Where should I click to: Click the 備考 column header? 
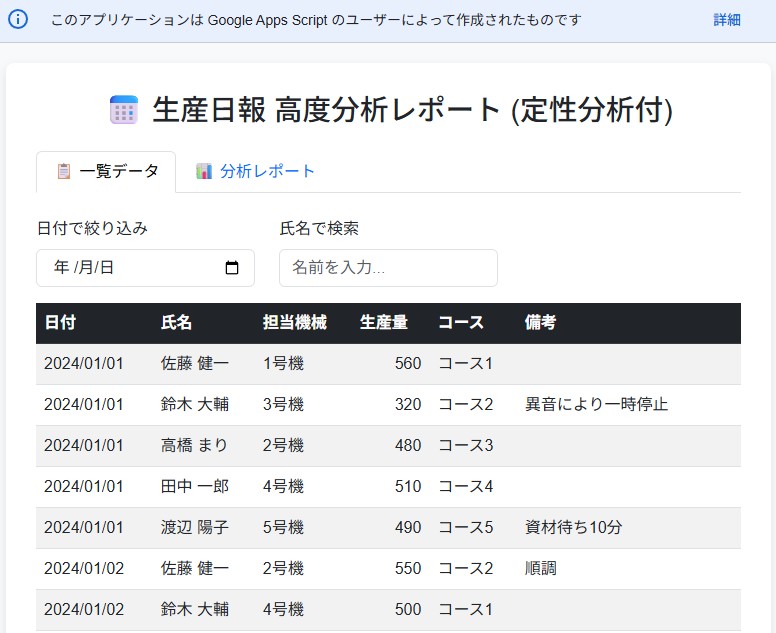click(540, 323)
